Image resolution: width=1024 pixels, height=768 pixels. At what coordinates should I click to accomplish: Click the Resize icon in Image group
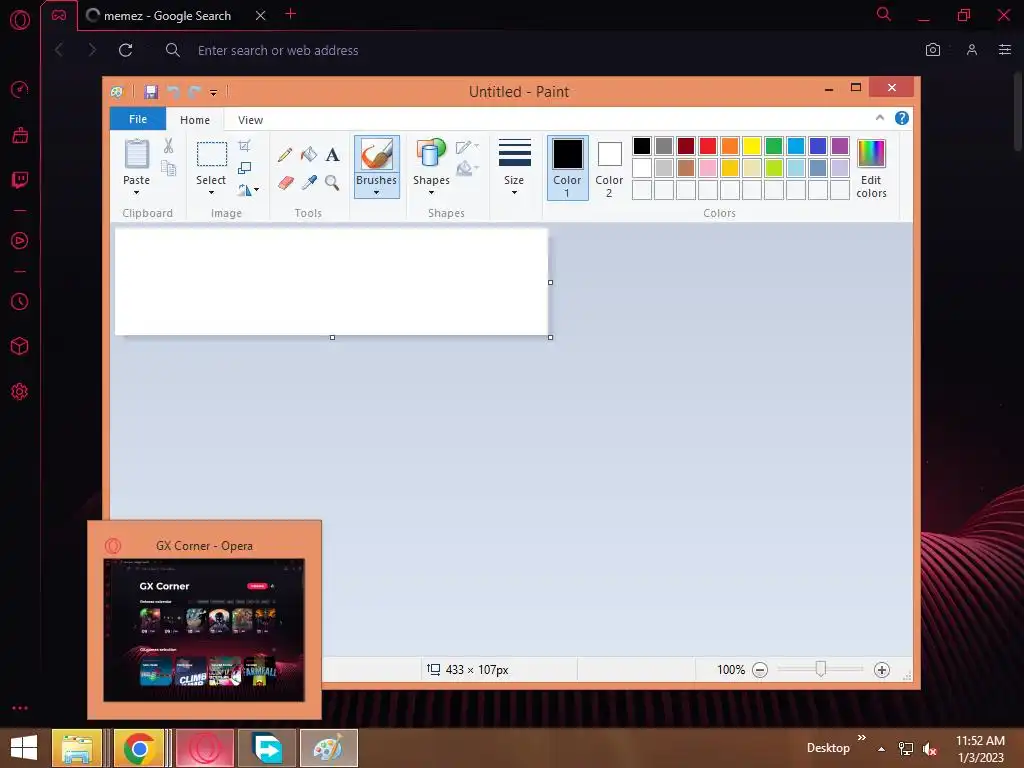(x=244, y=168)
